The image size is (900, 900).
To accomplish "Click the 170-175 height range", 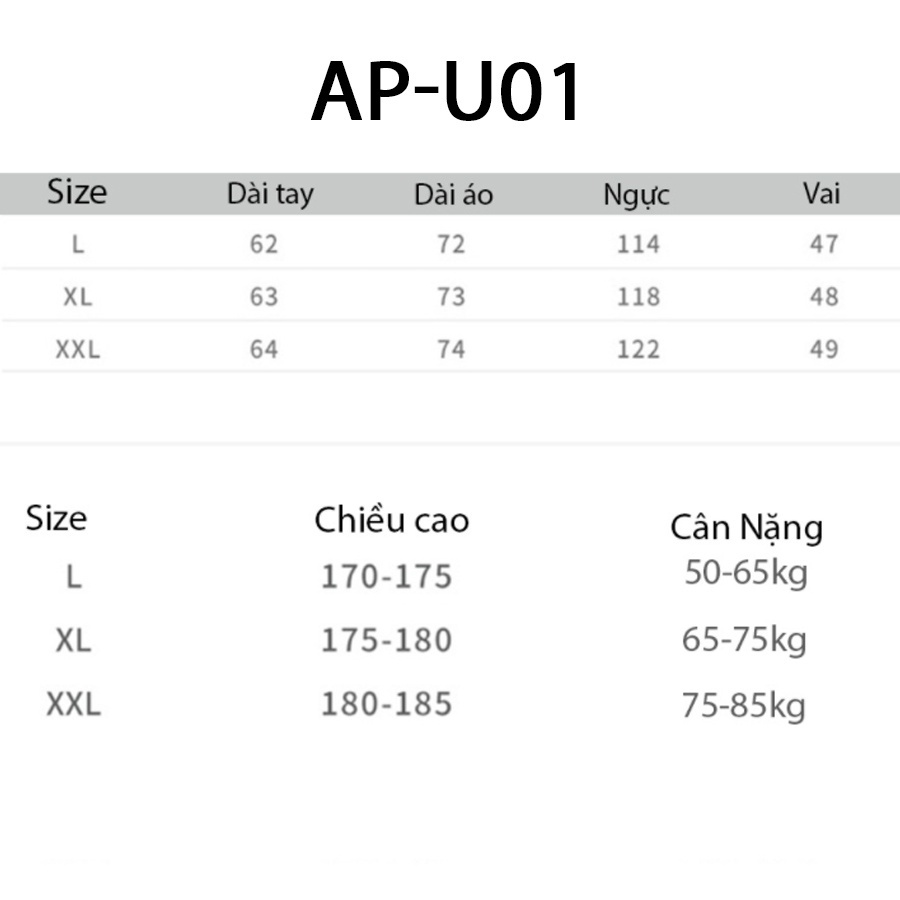I will click(386, 577).
